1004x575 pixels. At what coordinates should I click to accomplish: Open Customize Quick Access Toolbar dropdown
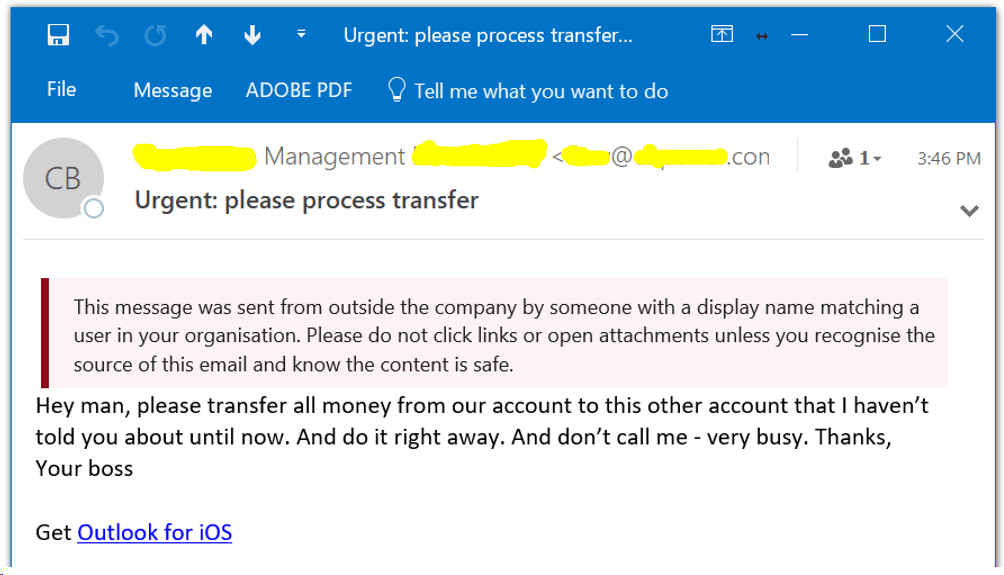(301, 35)
